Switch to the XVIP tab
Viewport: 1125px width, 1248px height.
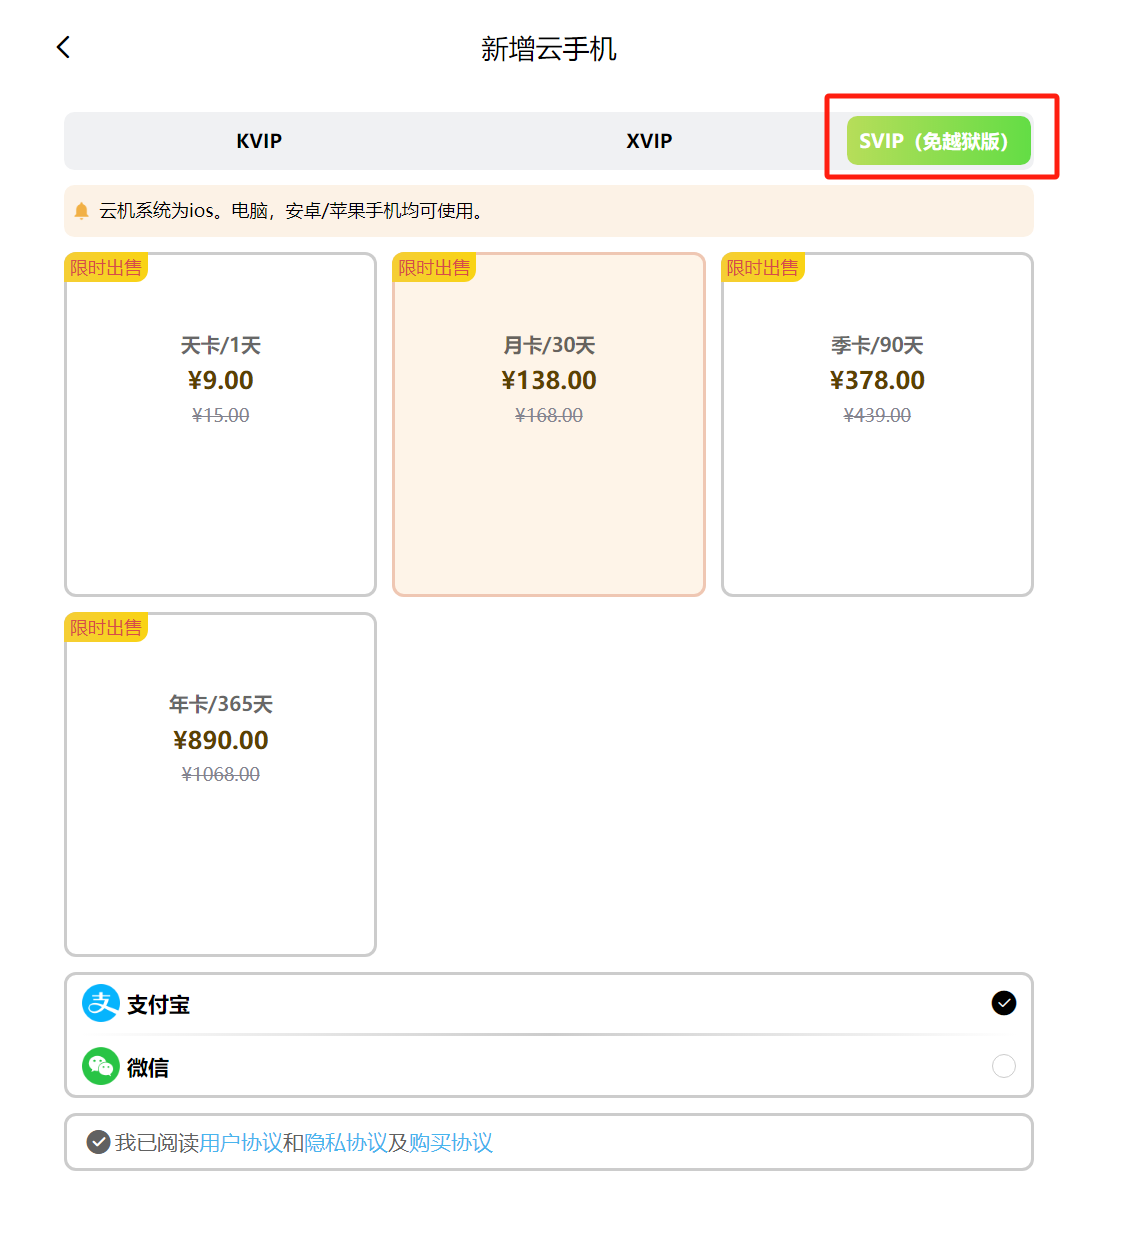(x=649, y=141)
